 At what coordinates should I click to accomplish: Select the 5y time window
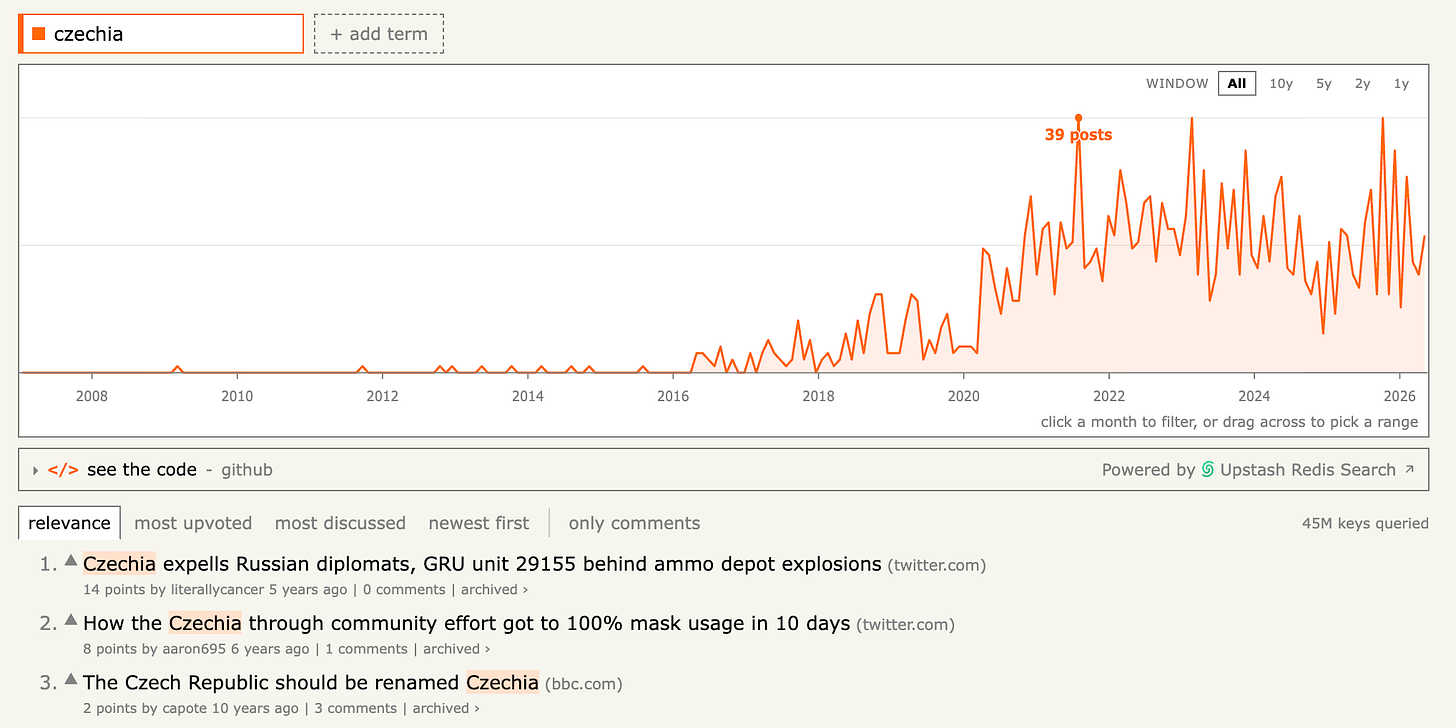tap(1323, 83)
